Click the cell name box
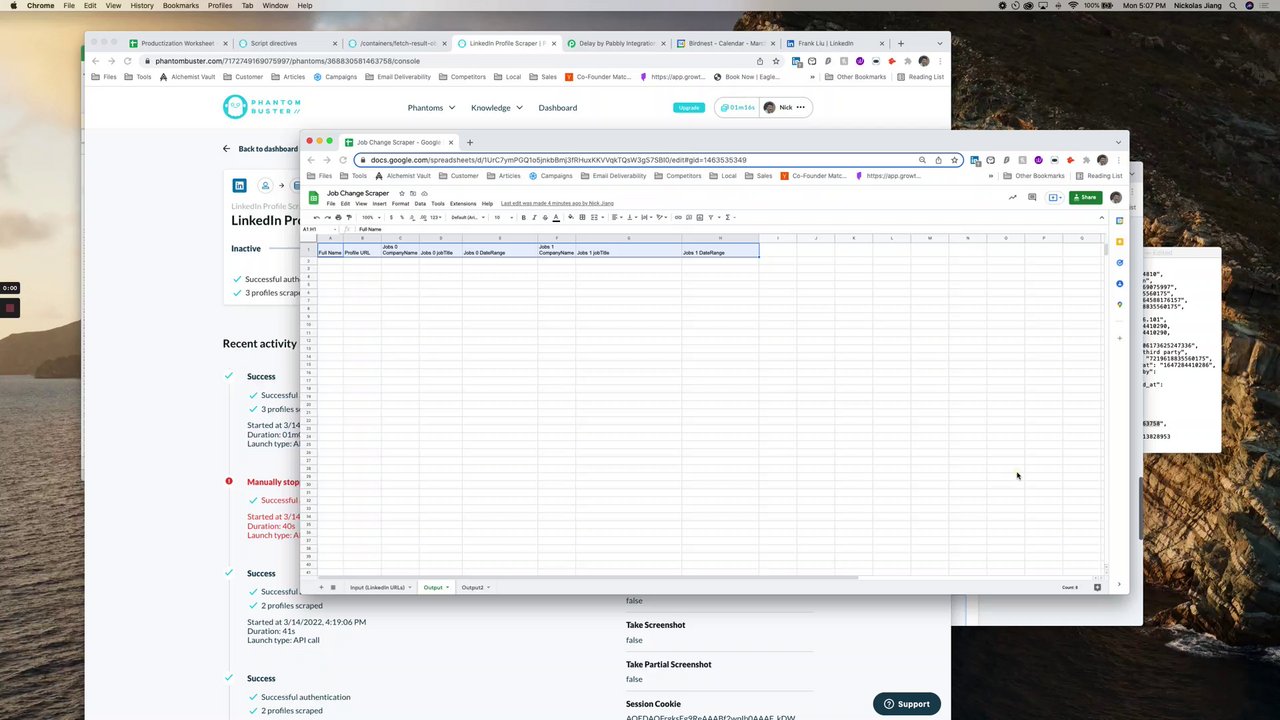 pos(319,229)
